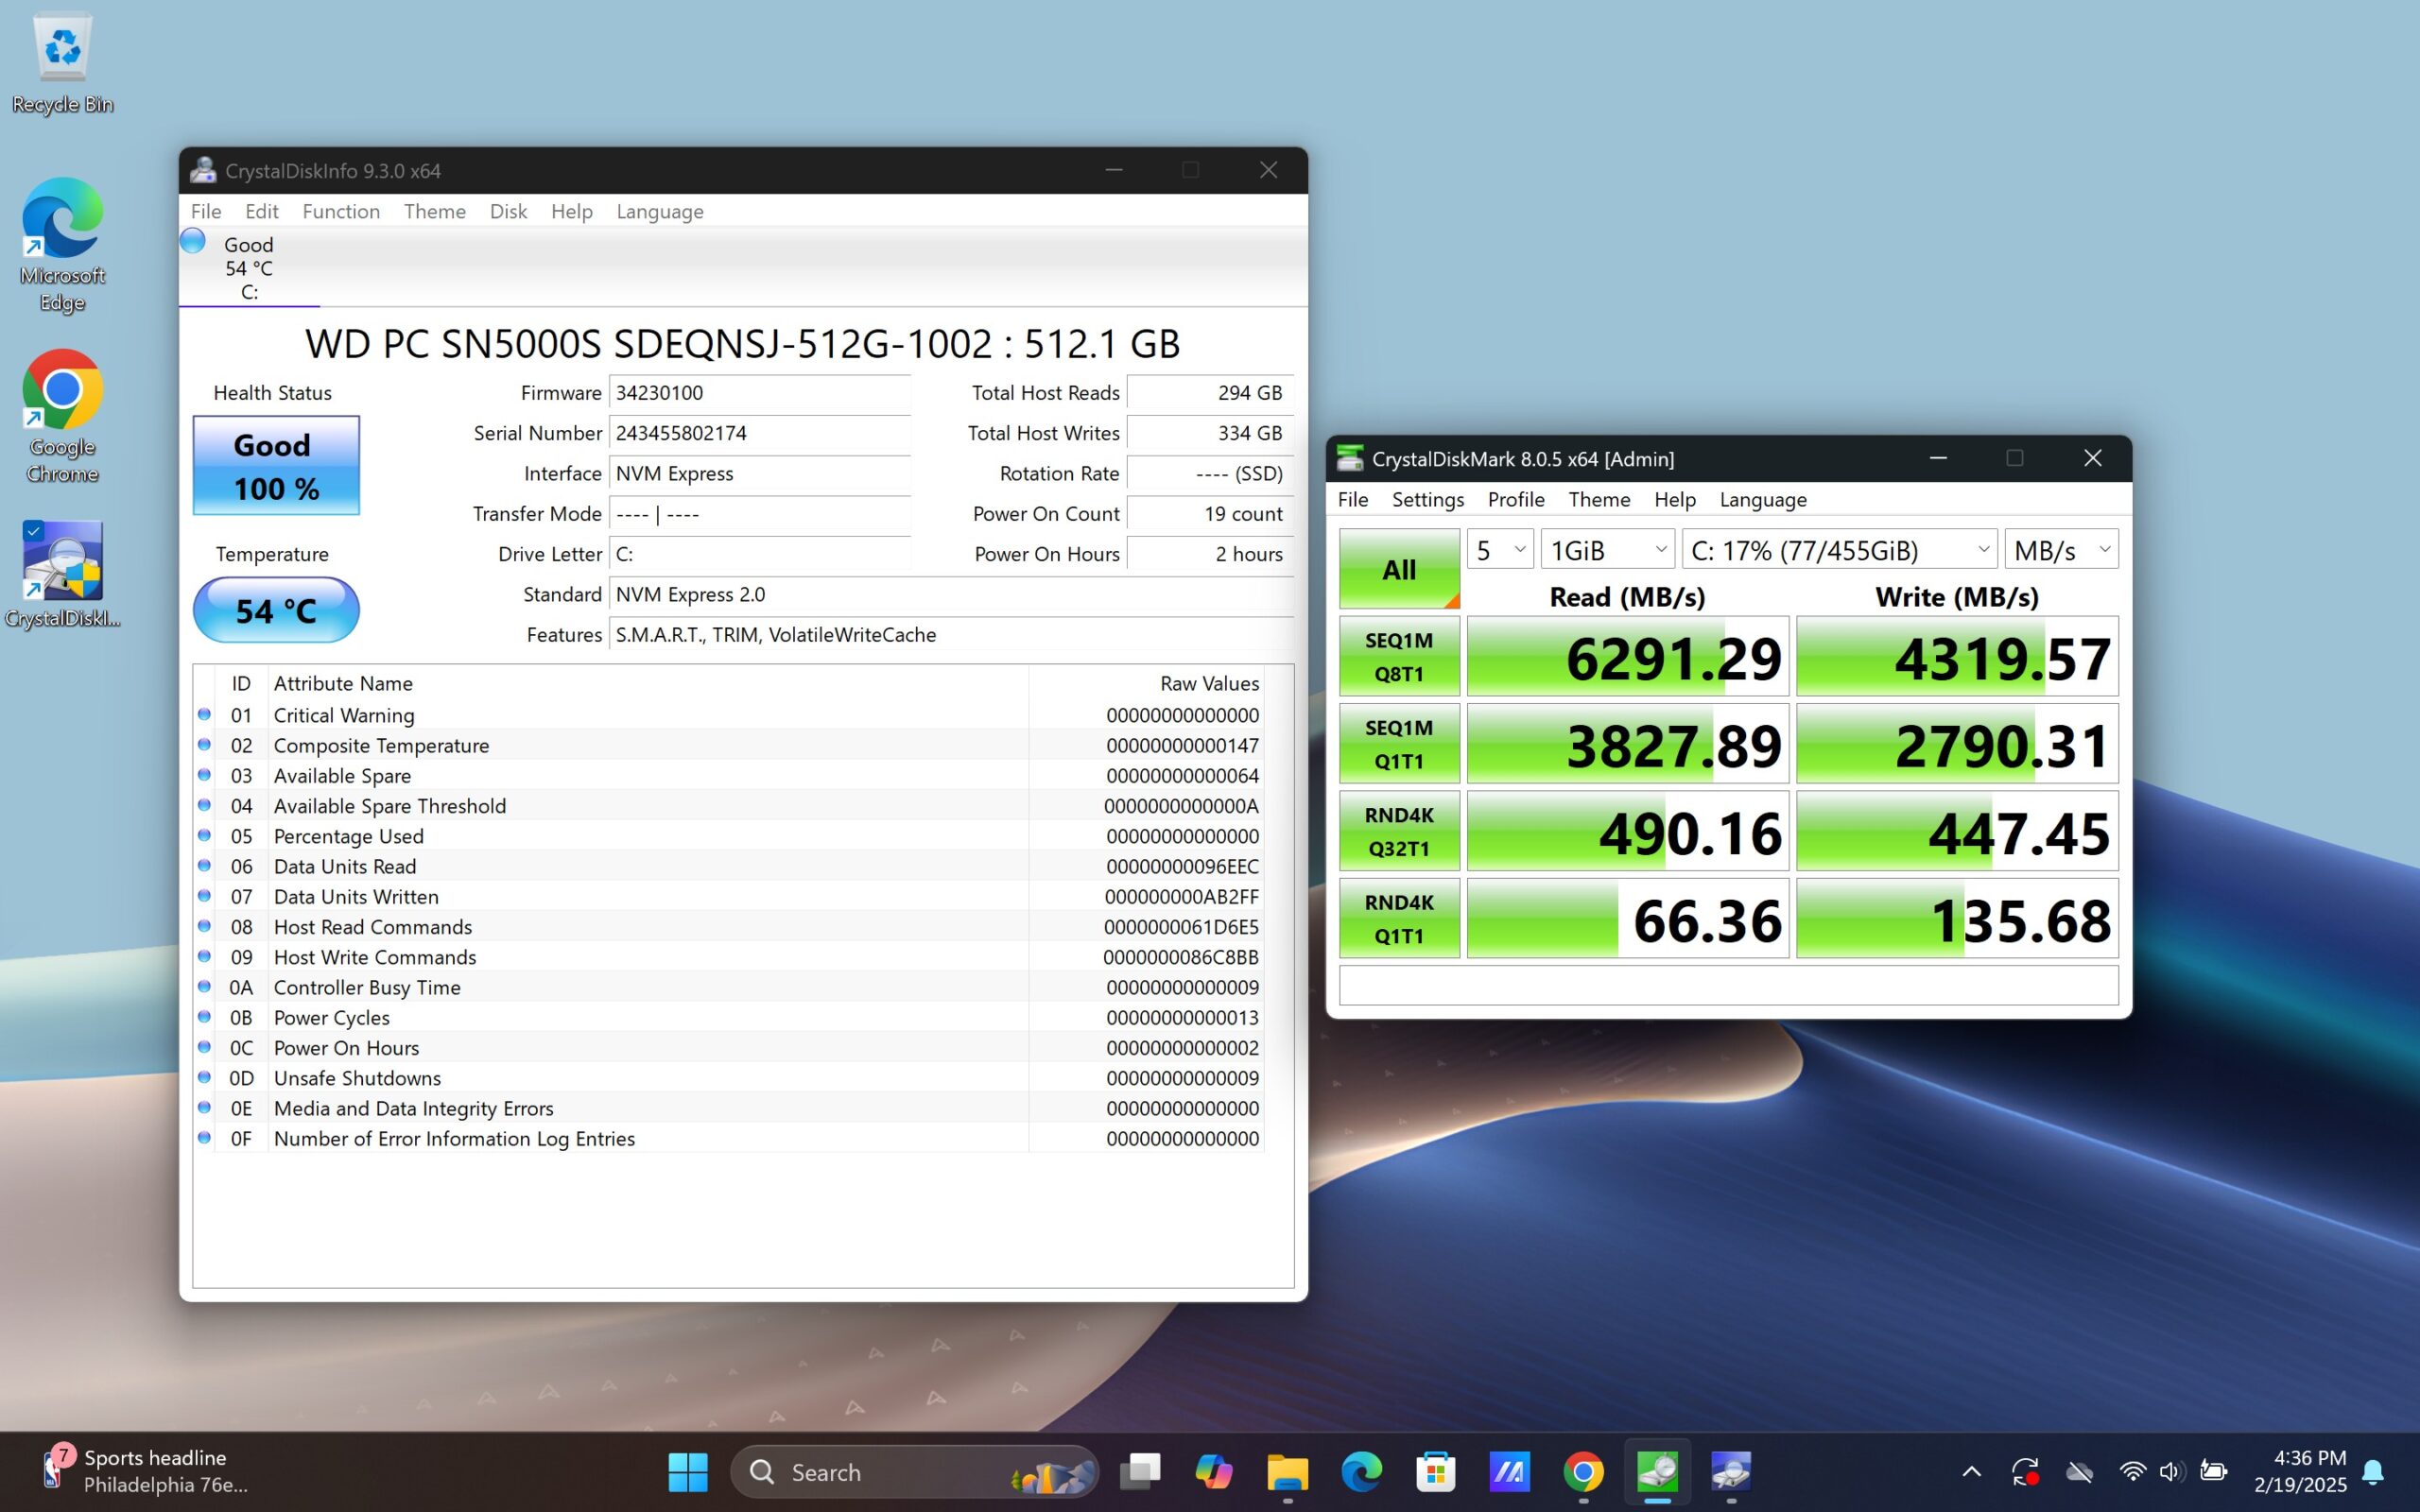Run SEQ1M Q8T1 test button

[1399, 656]
